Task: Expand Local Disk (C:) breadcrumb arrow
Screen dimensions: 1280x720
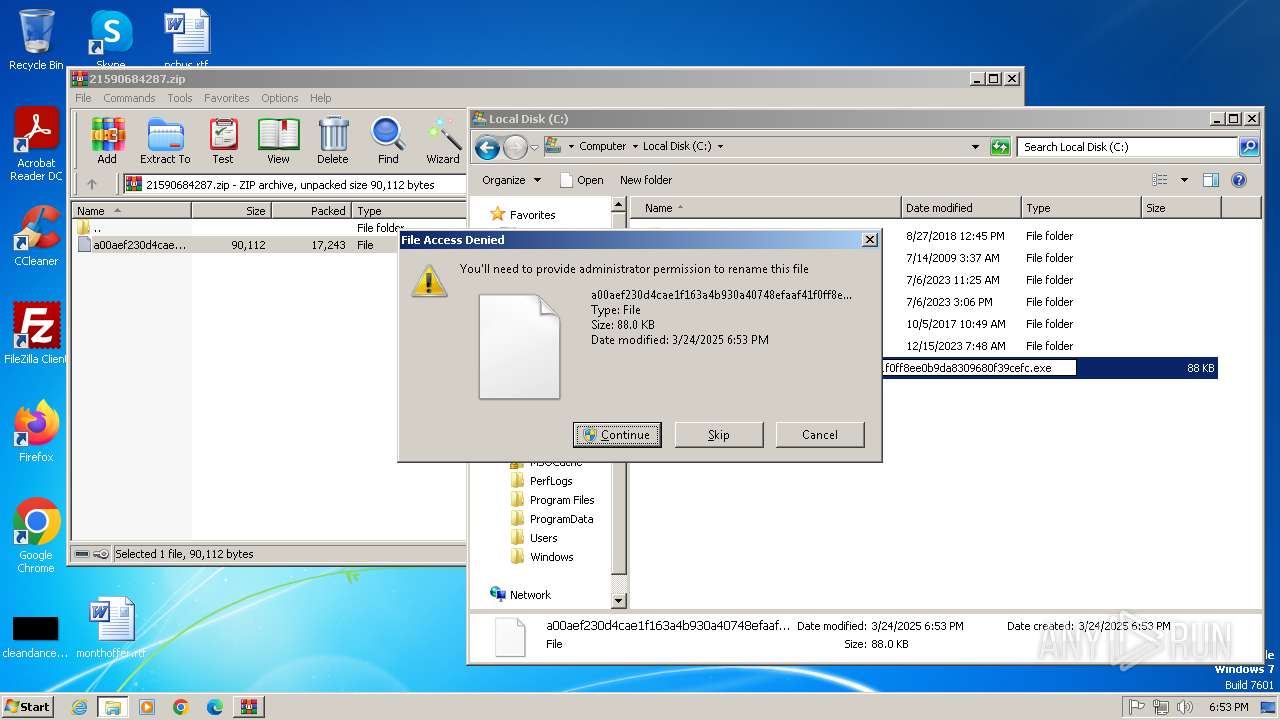Action: pos(720,147)
